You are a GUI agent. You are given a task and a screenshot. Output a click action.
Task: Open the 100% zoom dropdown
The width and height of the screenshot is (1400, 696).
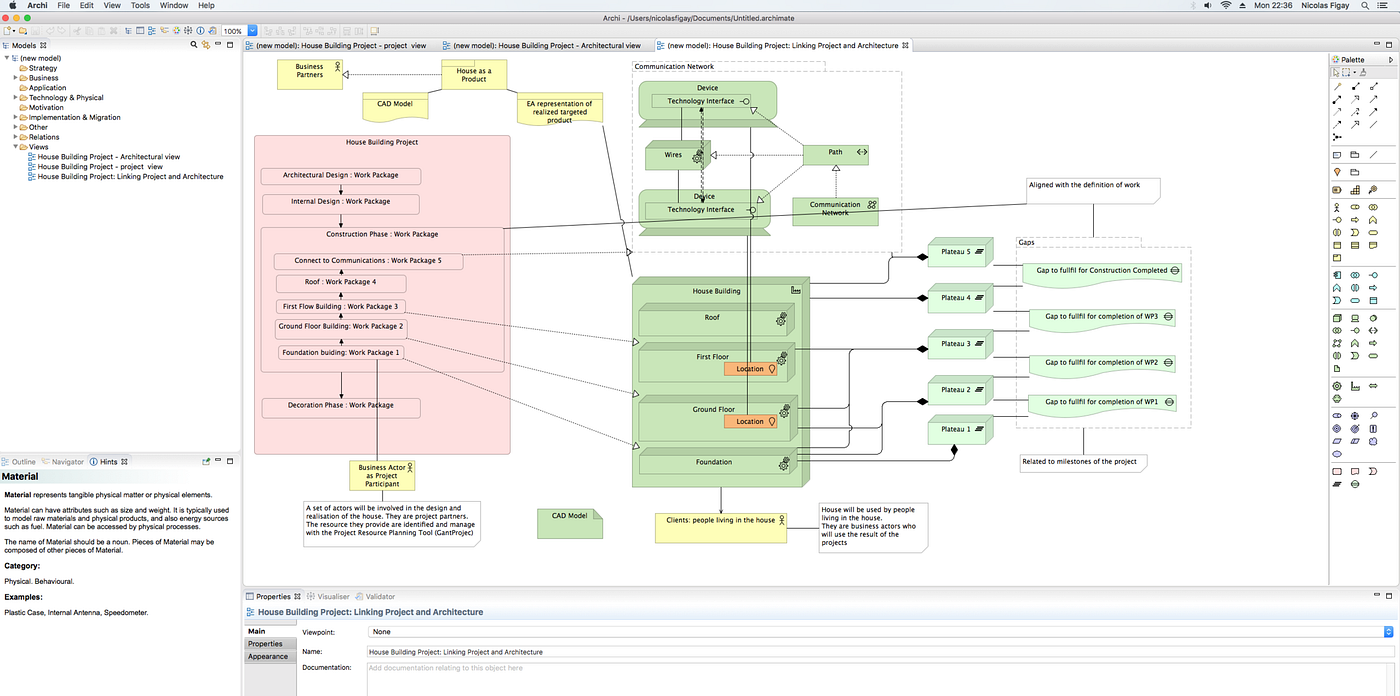[x=252, y=31]
